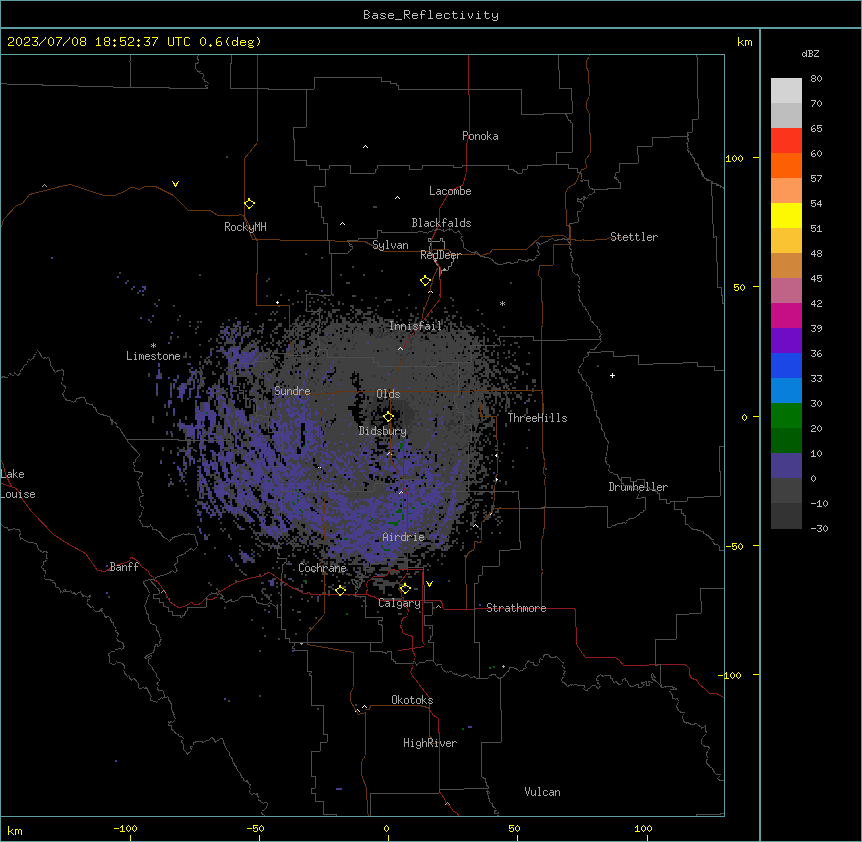The height and width of the screenshot is (842, 862).
Task: Click the dBZ legend heading
Action: [x=810, y=53]
